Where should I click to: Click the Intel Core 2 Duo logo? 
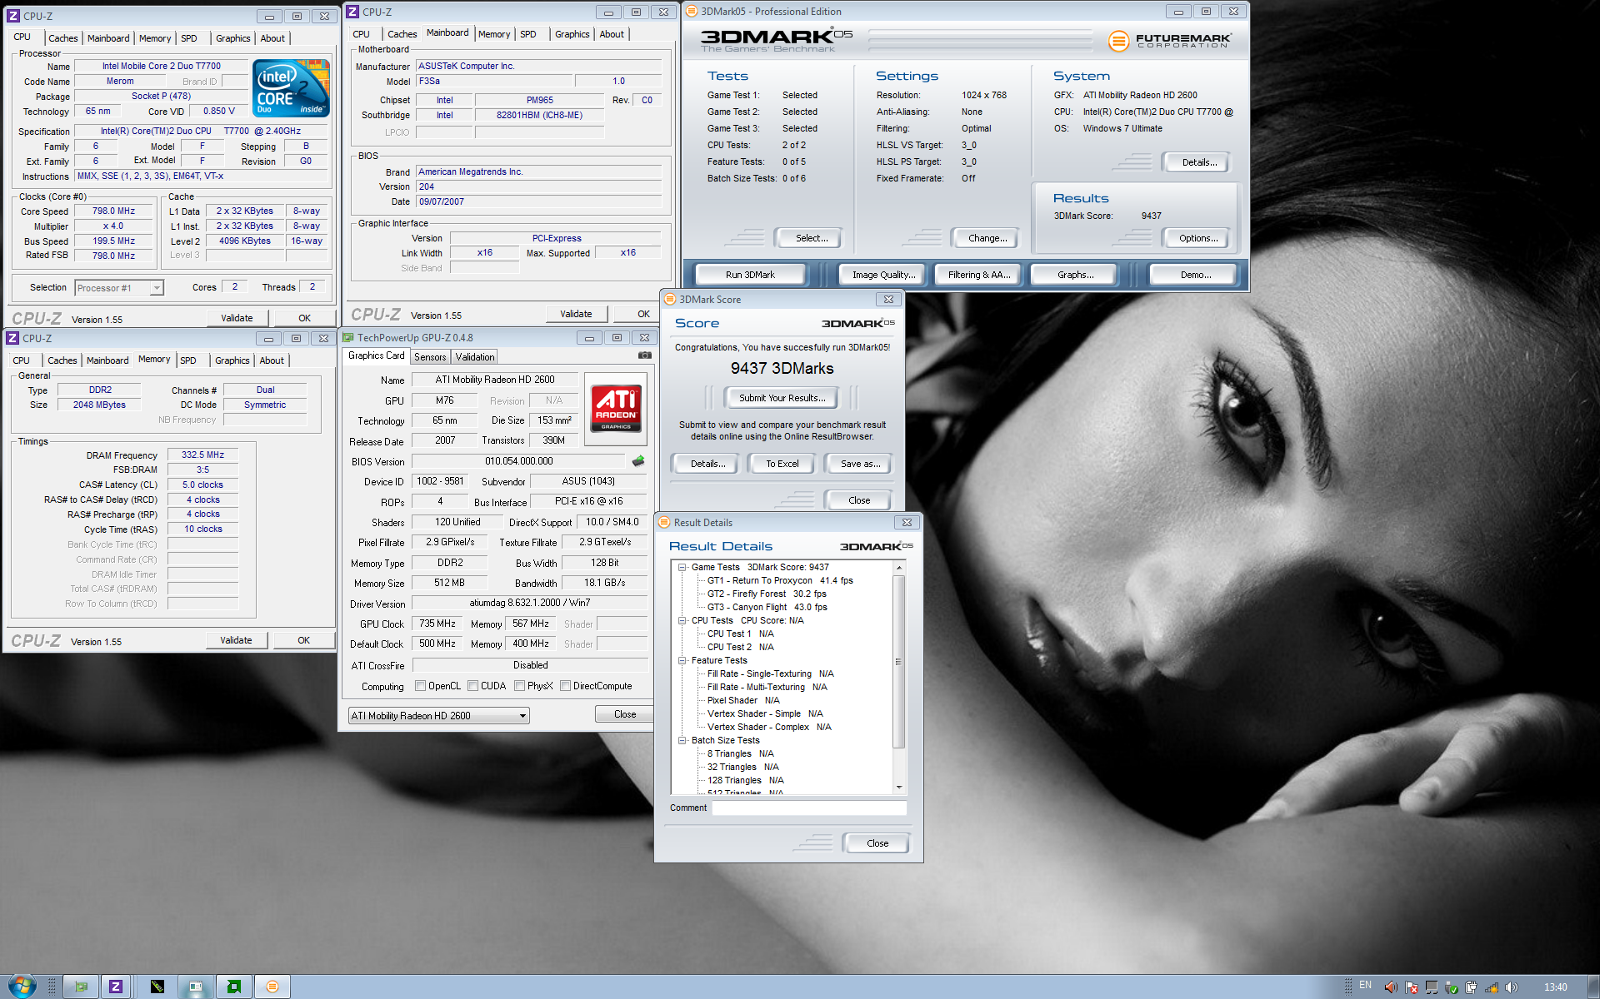291,88
